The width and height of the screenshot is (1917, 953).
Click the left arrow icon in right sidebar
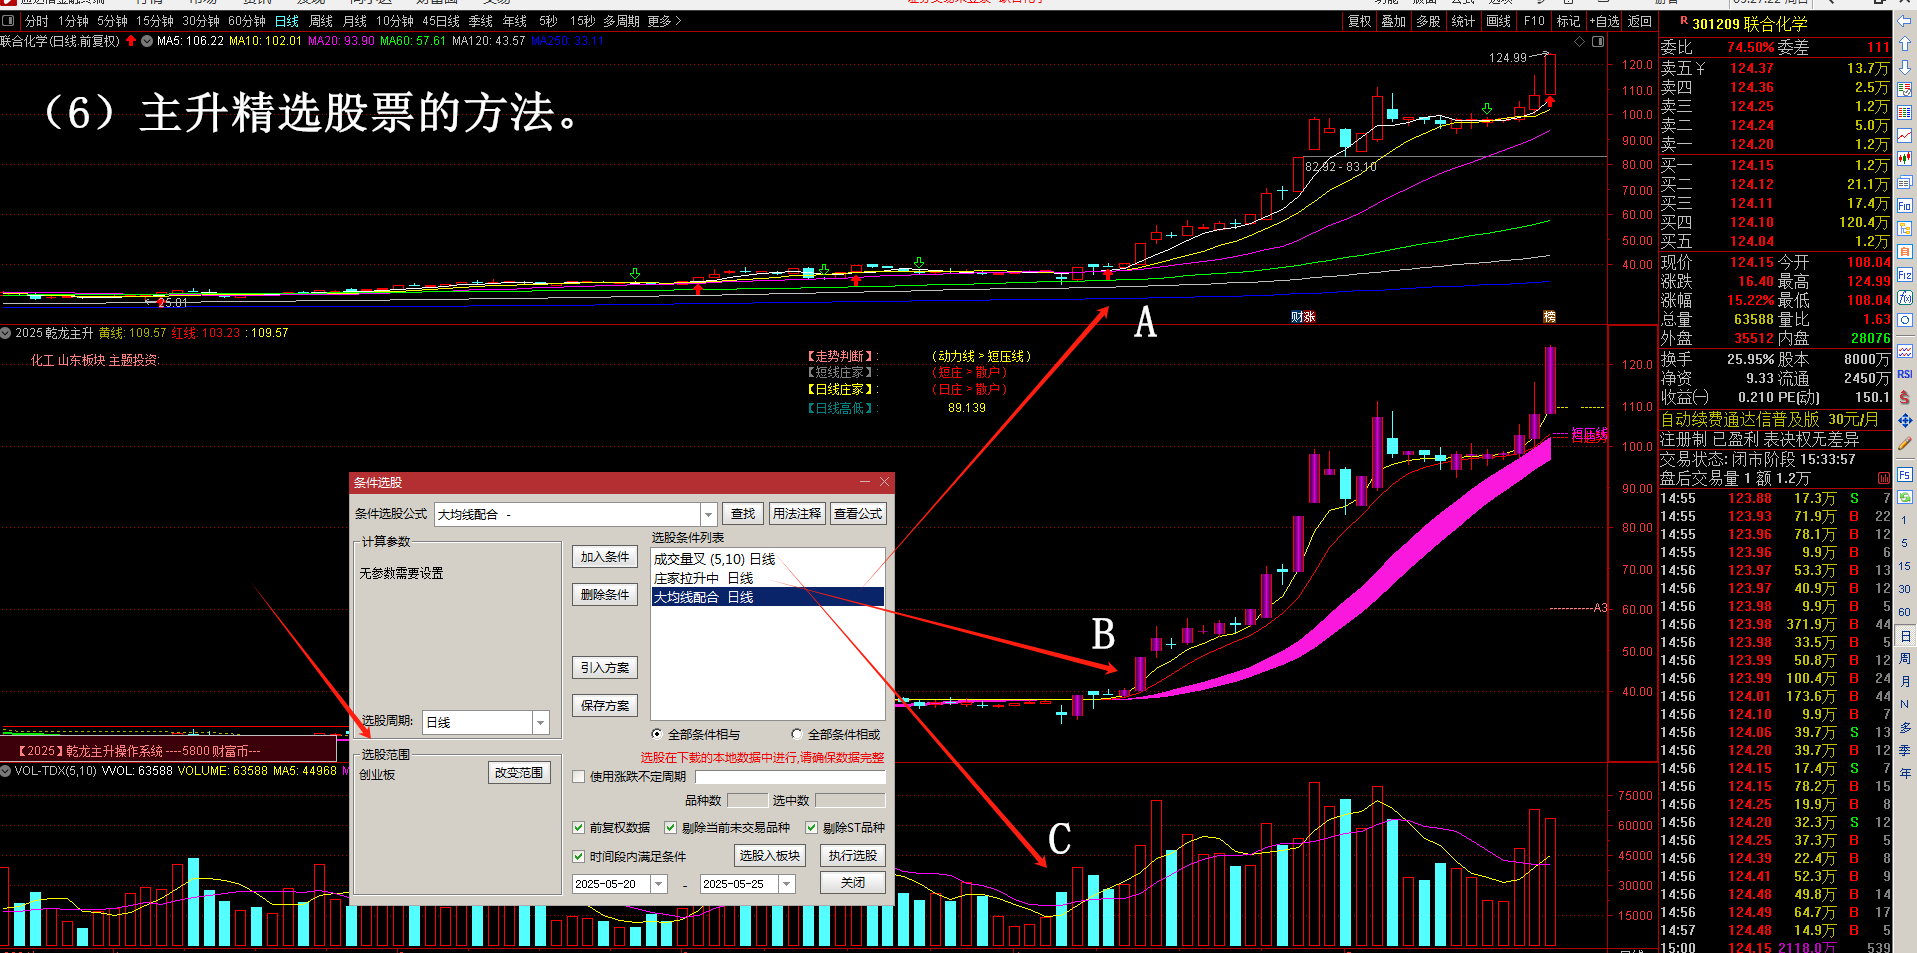point(1904,21)
